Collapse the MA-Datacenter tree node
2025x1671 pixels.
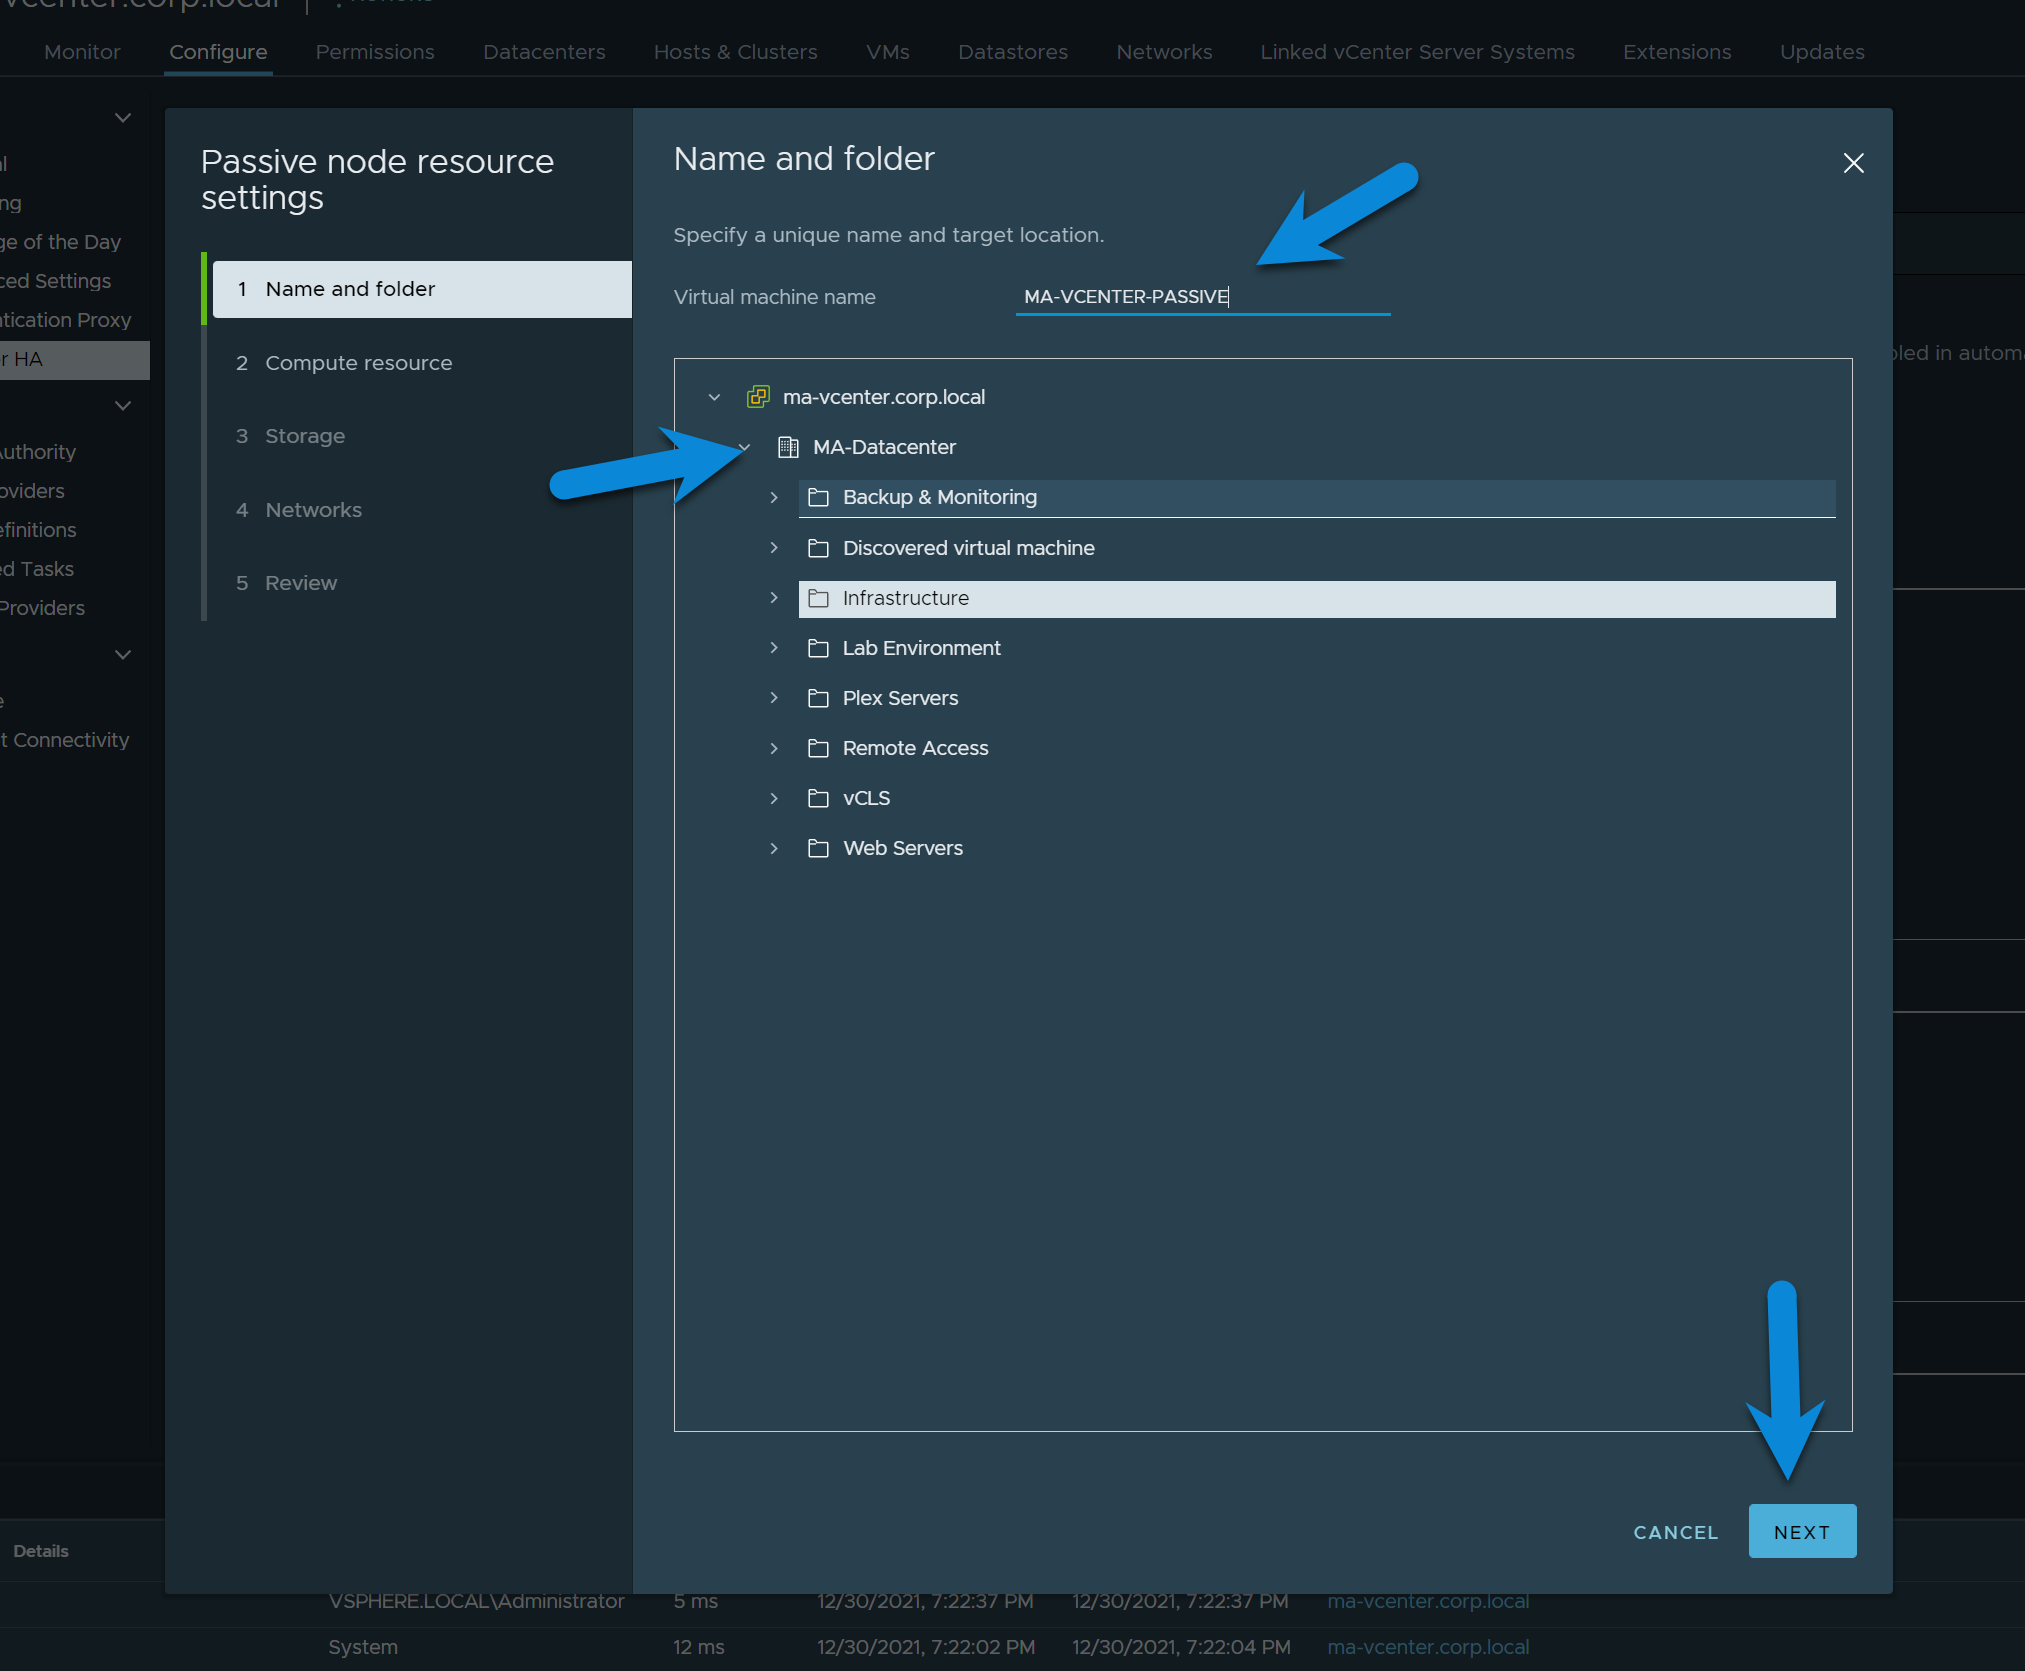pyautogui.click(x=744, y=447)
